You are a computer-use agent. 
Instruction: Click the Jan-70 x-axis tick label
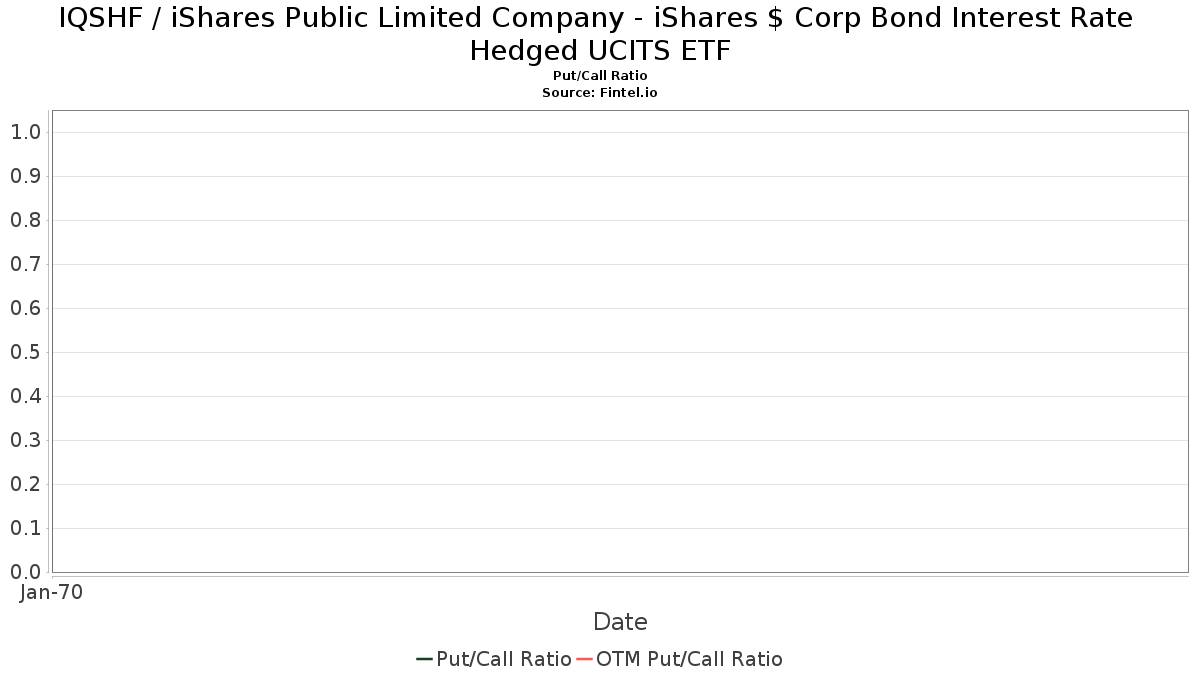pos(51,592)
